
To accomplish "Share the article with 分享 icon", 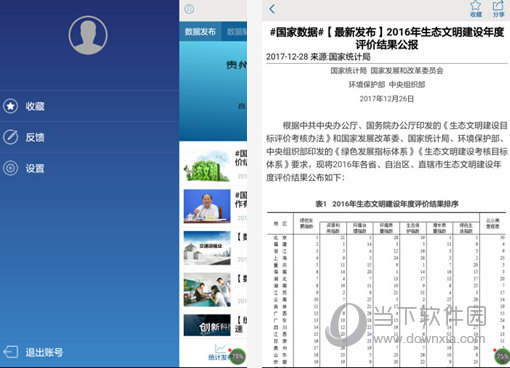I will (498, 9).
